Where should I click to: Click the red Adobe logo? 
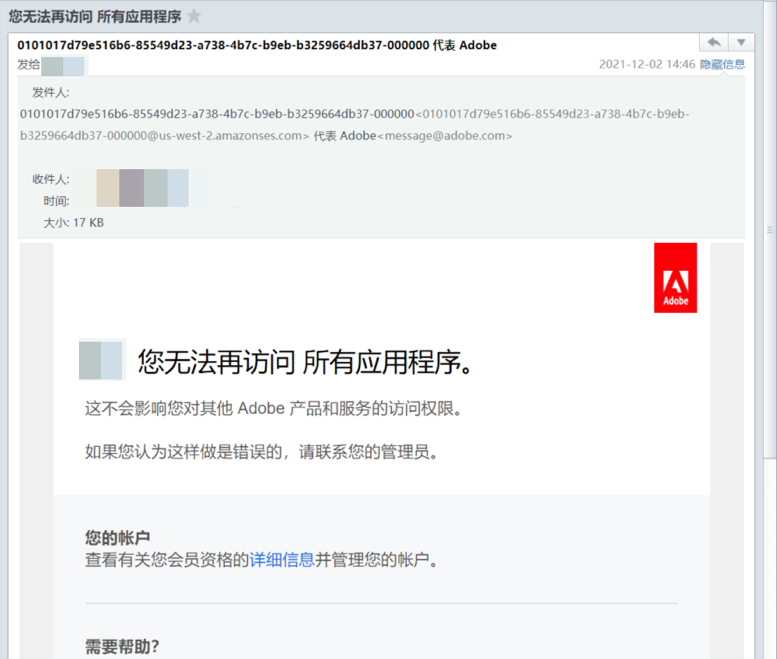click(675, 277)
